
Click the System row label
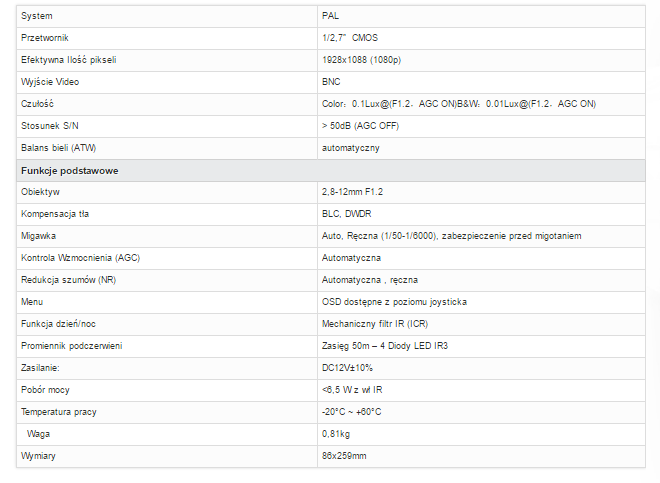point(37,16)
